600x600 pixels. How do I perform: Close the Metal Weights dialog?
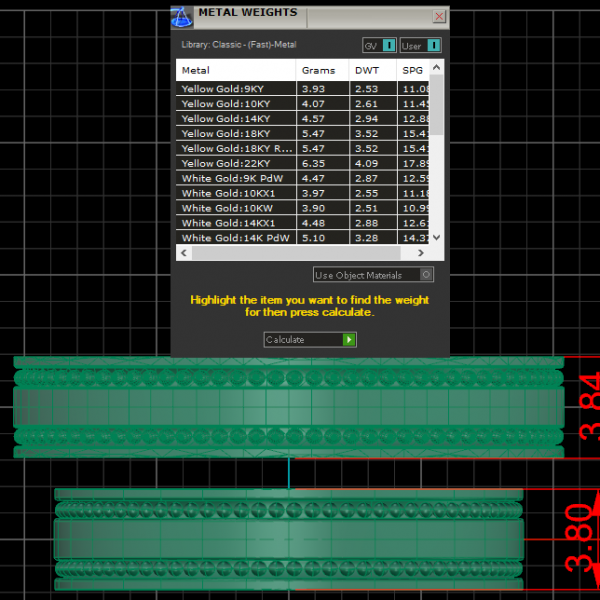tap(439, 17)
